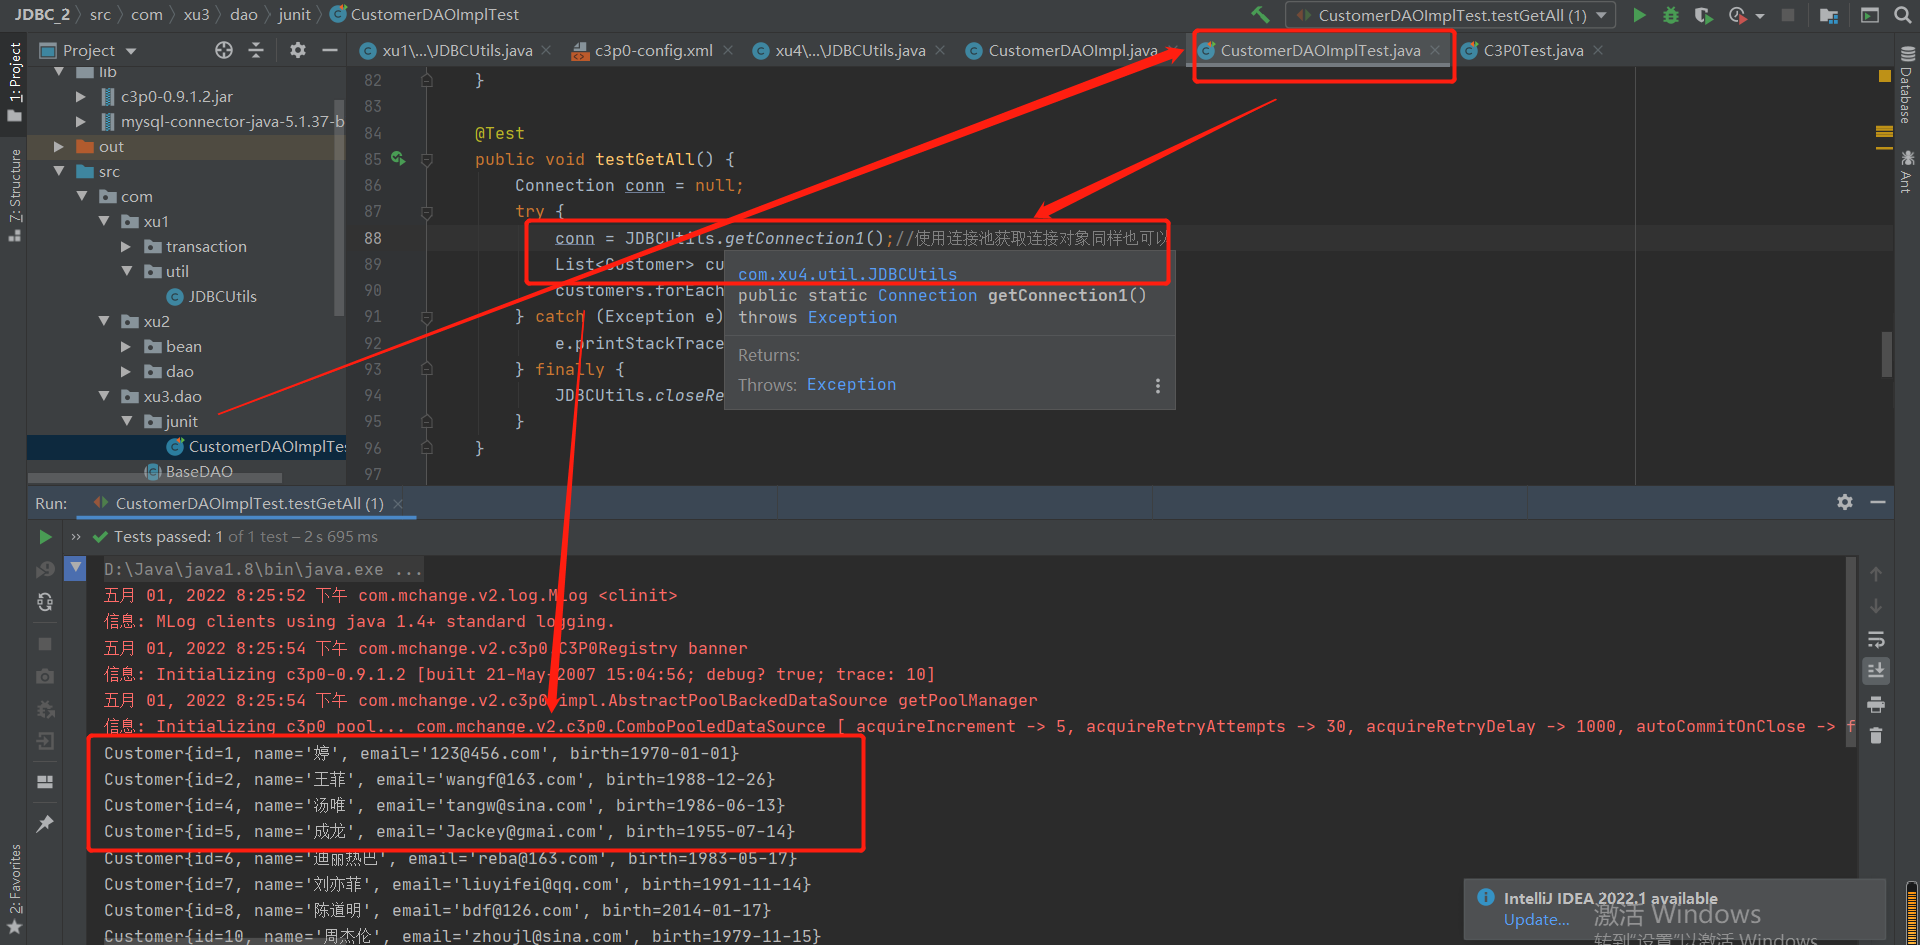Click Connection return type link in popup
This screenshot has width=1920, height=945.
pos(927,296)
